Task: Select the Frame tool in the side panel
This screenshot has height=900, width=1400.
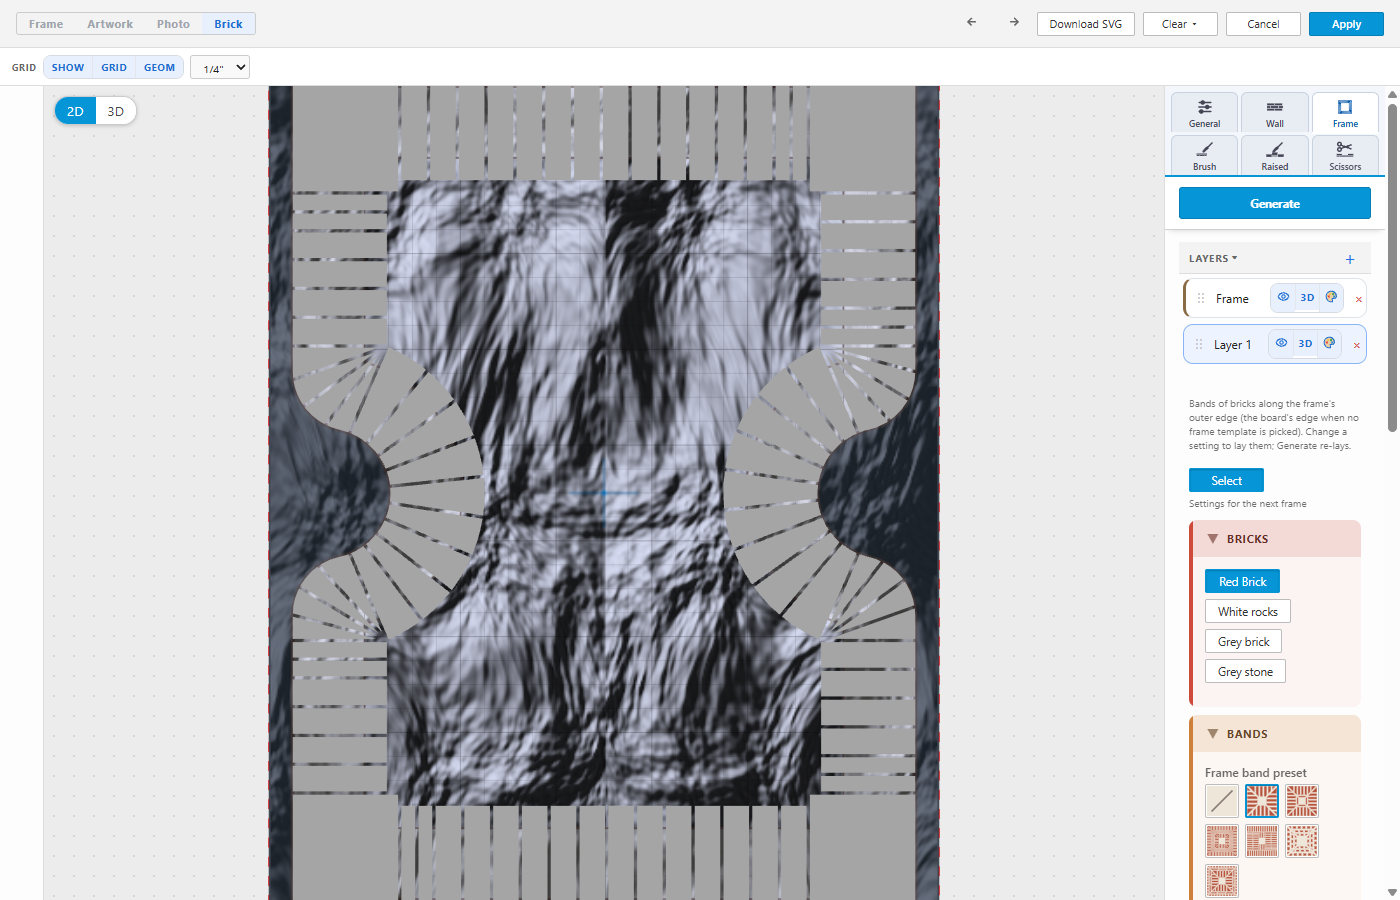Action: 1345,113
